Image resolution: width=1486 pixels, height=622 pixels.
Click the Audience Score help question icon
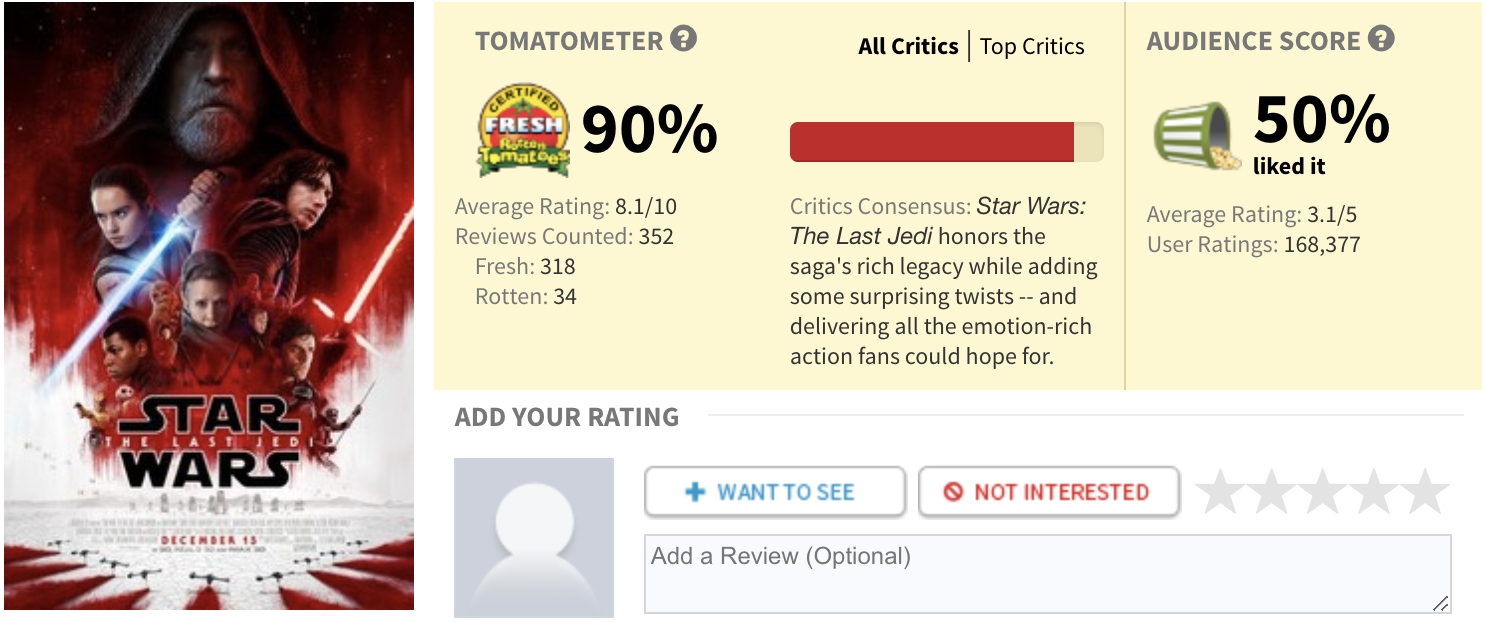[1382, 40]
